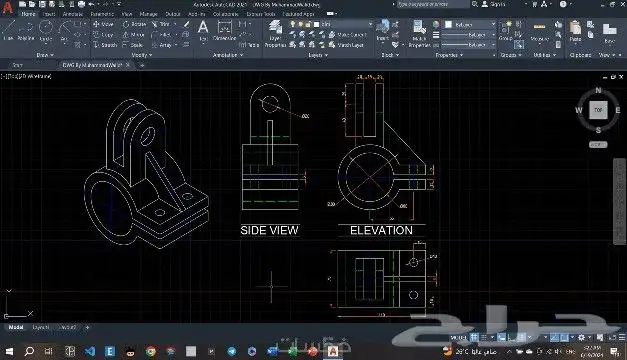Viewport: 627px width, 360px height.
Task: Select the Arc tool
Action: (x=64, y=31)
